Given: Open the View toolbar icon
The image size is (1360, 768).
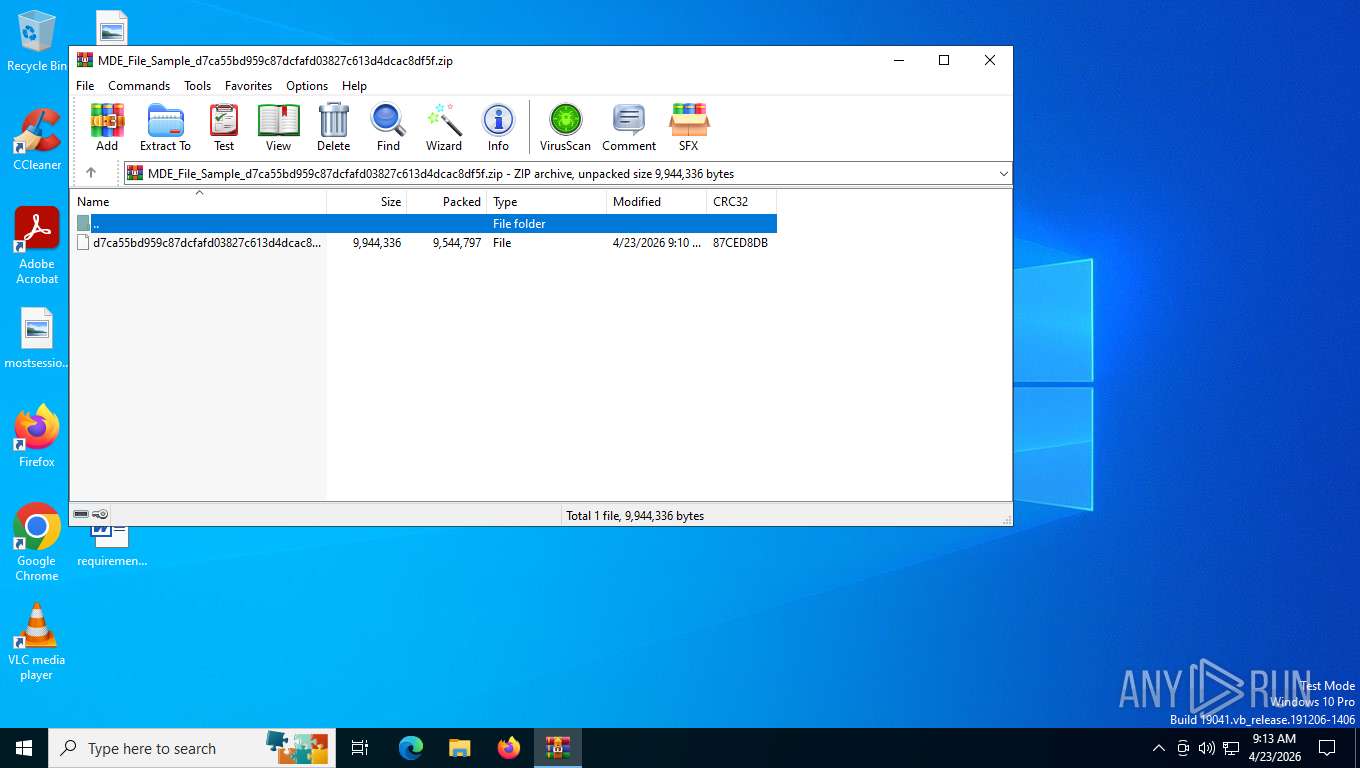Looking at the screenshot, I should (278, 127).
